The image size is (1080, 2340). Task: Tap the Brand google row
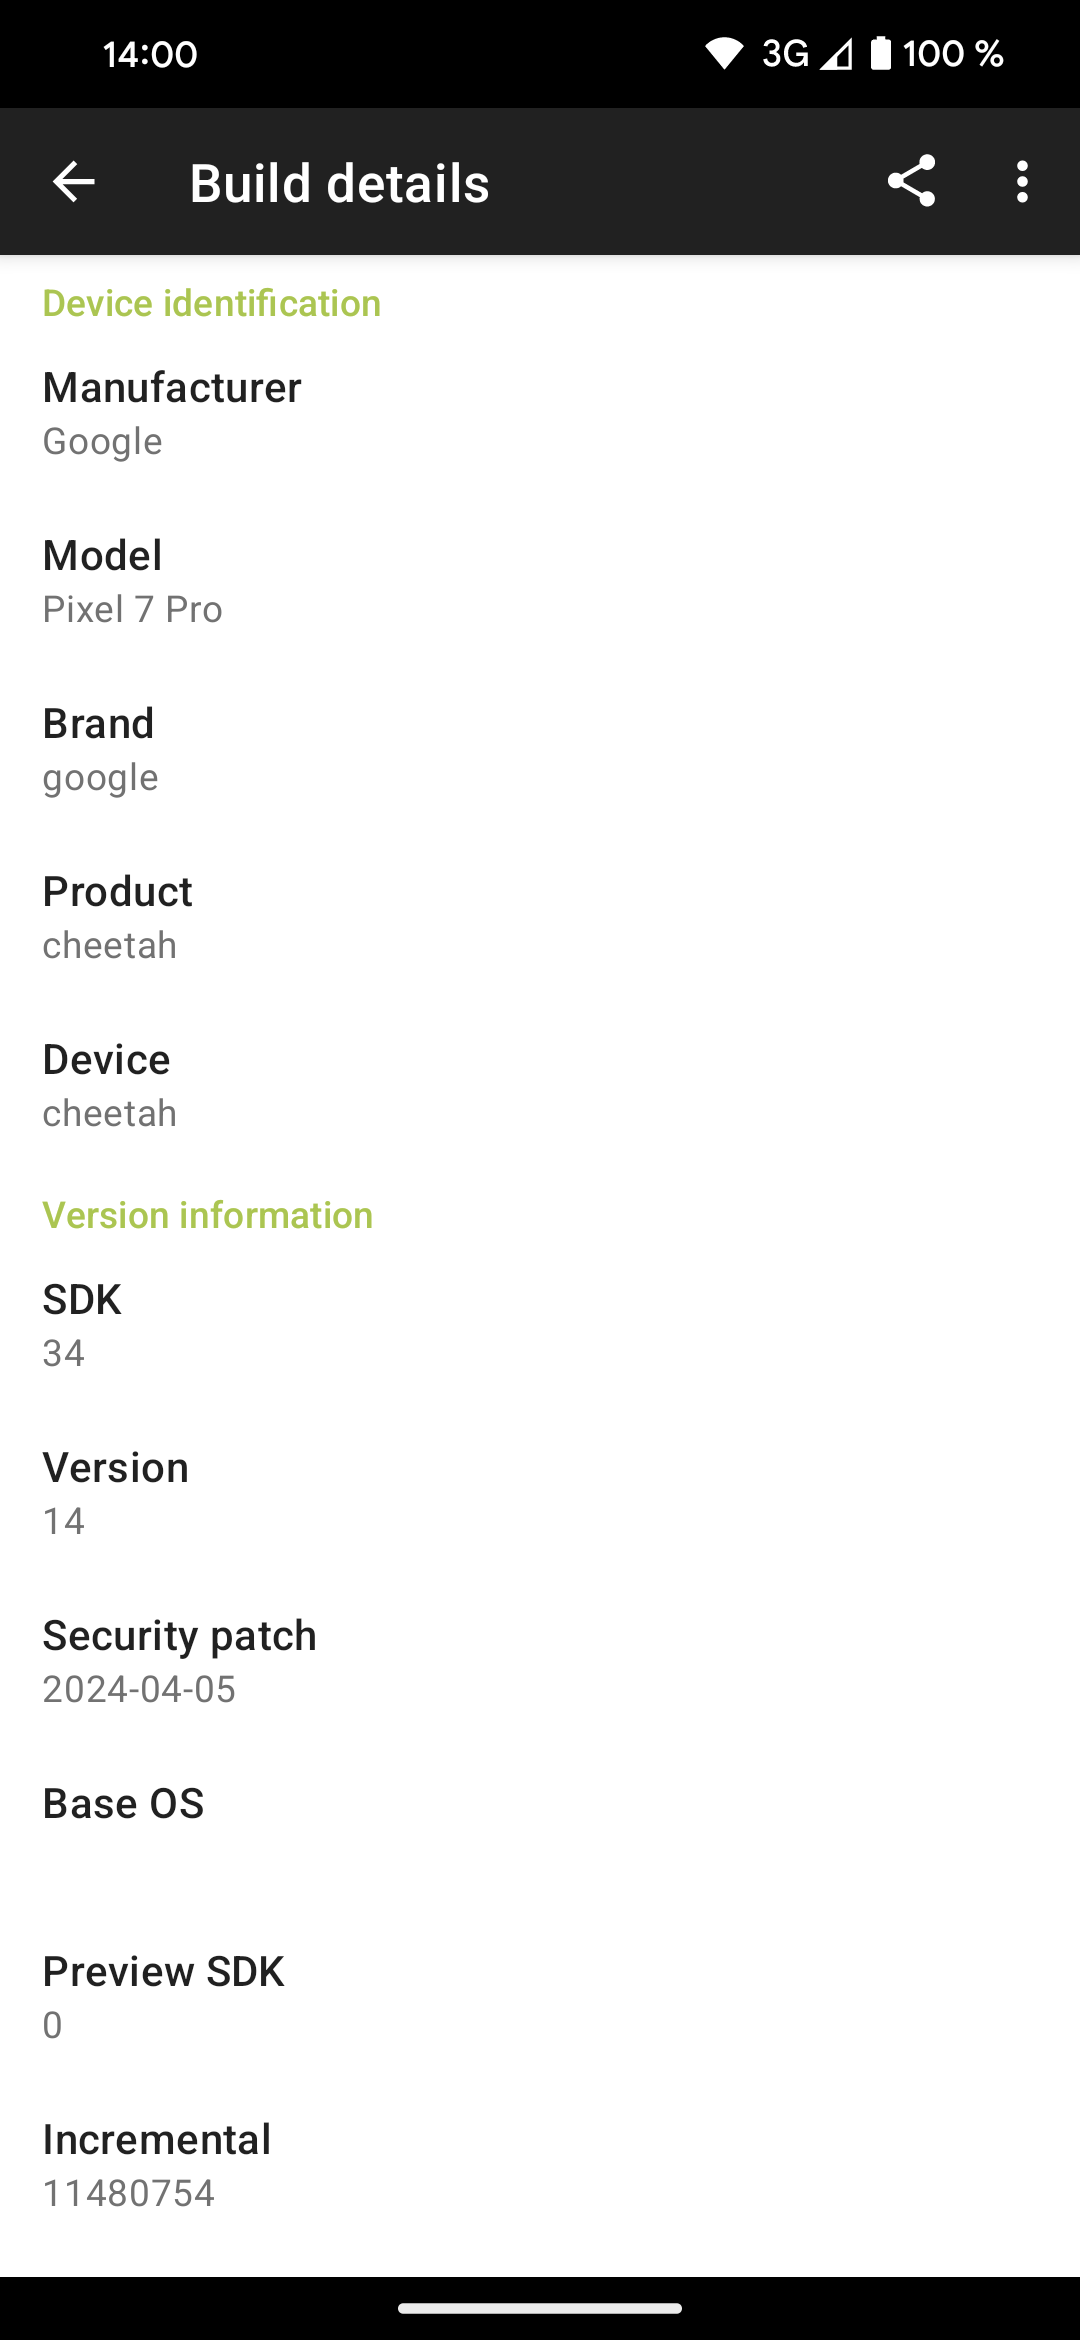pyautogui.click(x=540, y=749)
